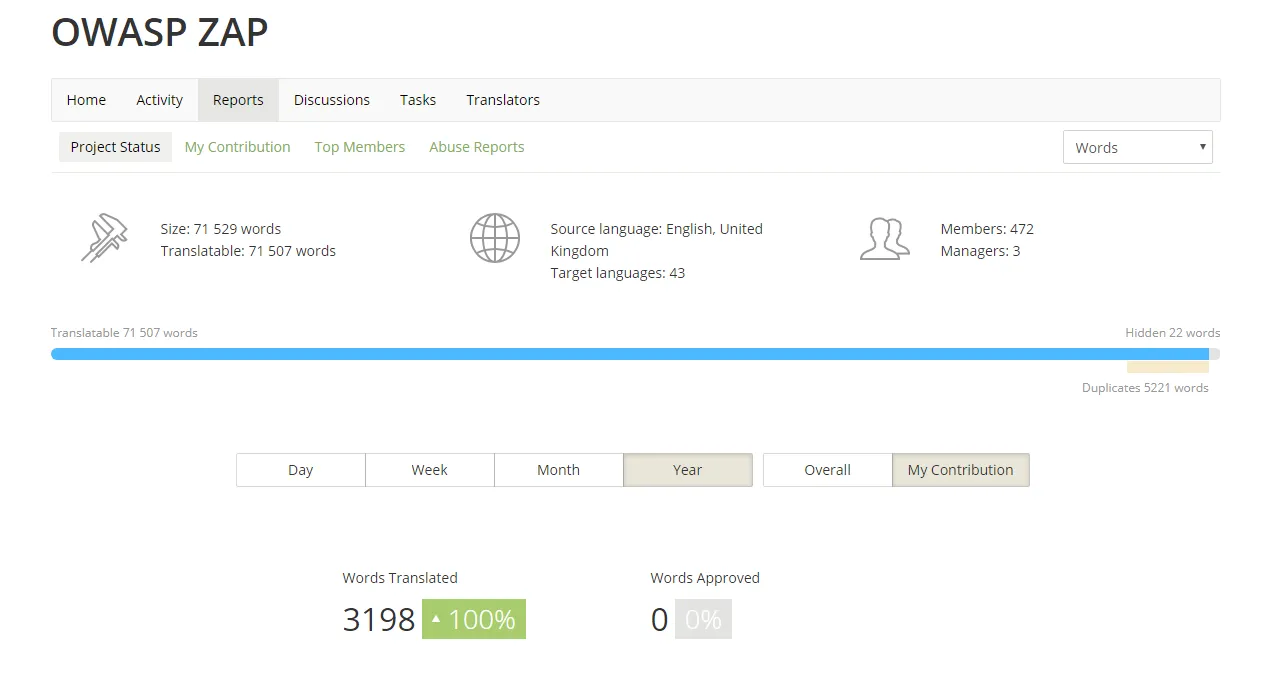This screenshot has width=1276, height=693.
Task: Click 'Words Approved' label
Action: [705, 578]
